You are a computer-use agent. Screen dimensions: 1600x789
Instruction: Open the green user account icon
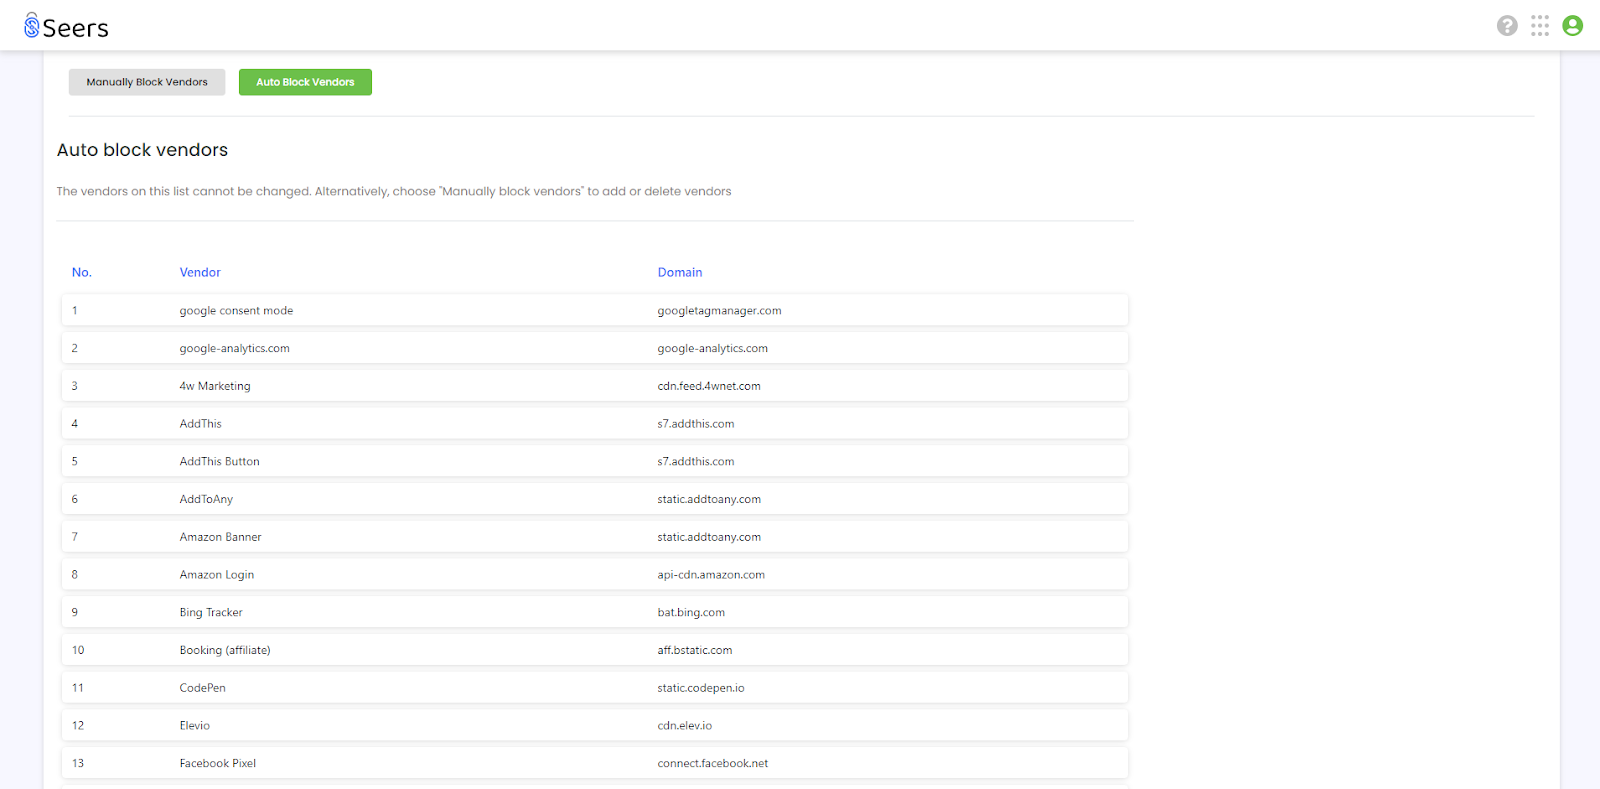coord(1573,26)
